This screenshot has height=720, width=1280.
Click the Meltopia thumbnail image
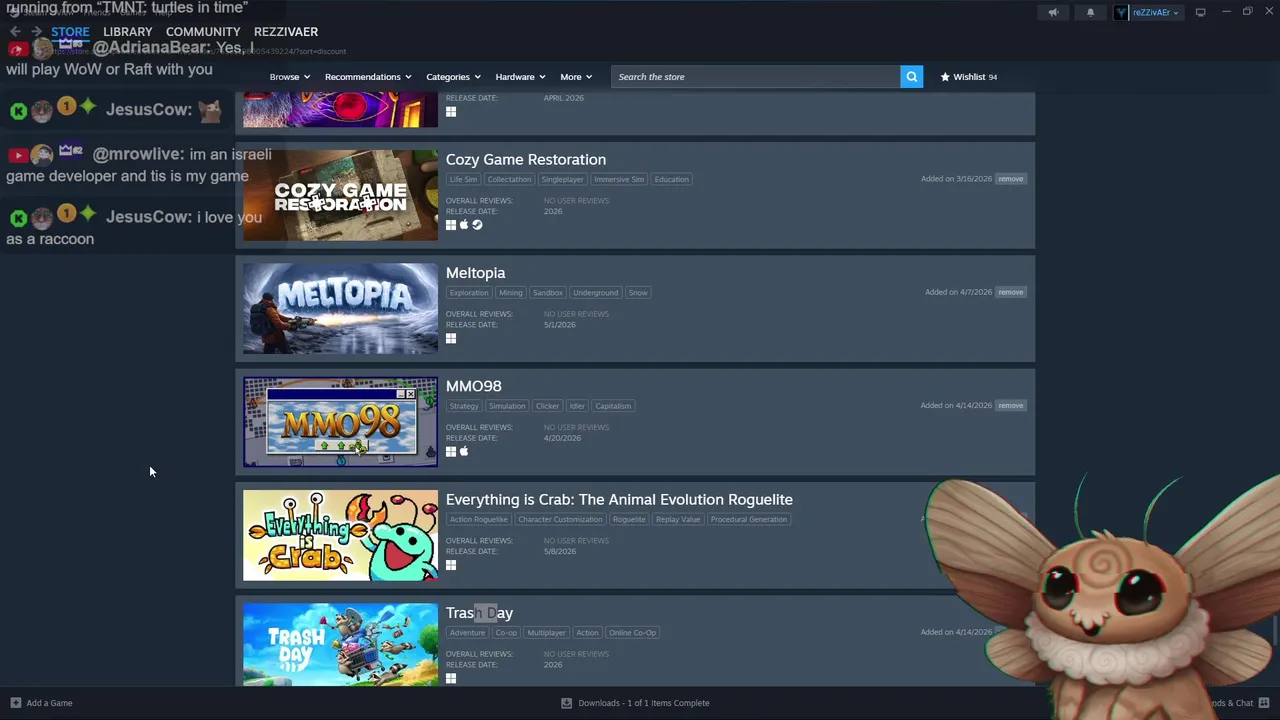340,308
